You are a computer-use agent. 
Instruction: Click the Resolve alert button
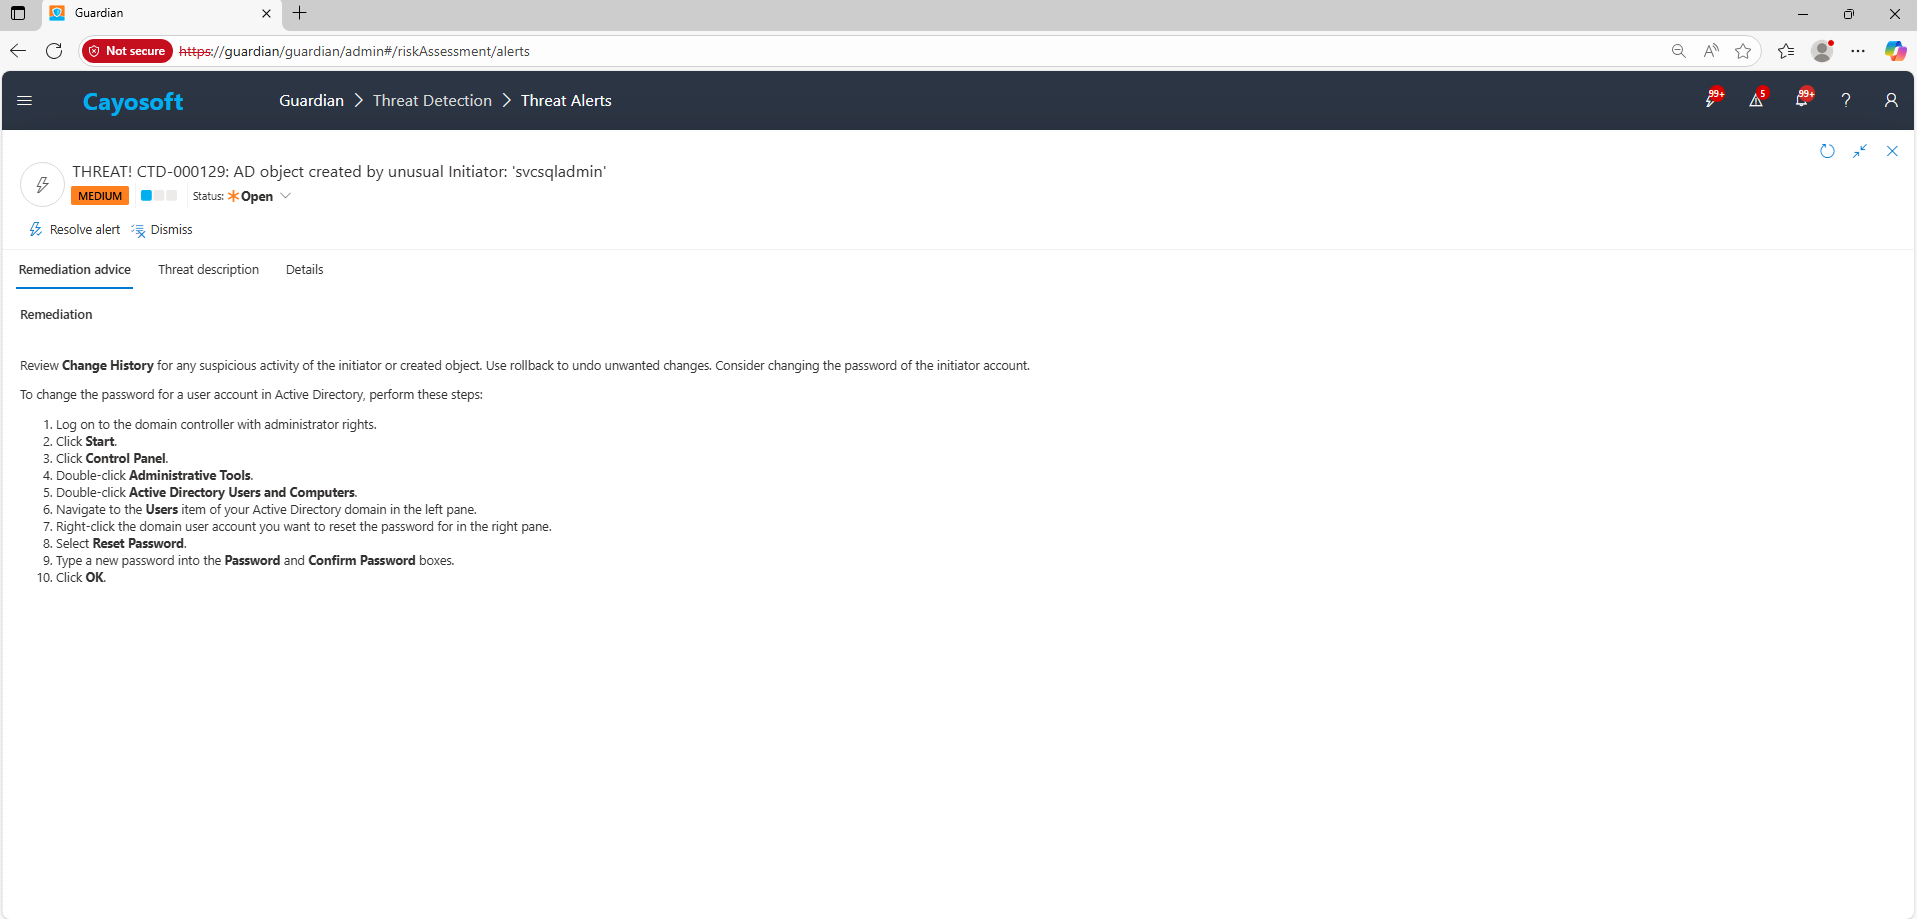pyautogui.click(x=75, y=230)
